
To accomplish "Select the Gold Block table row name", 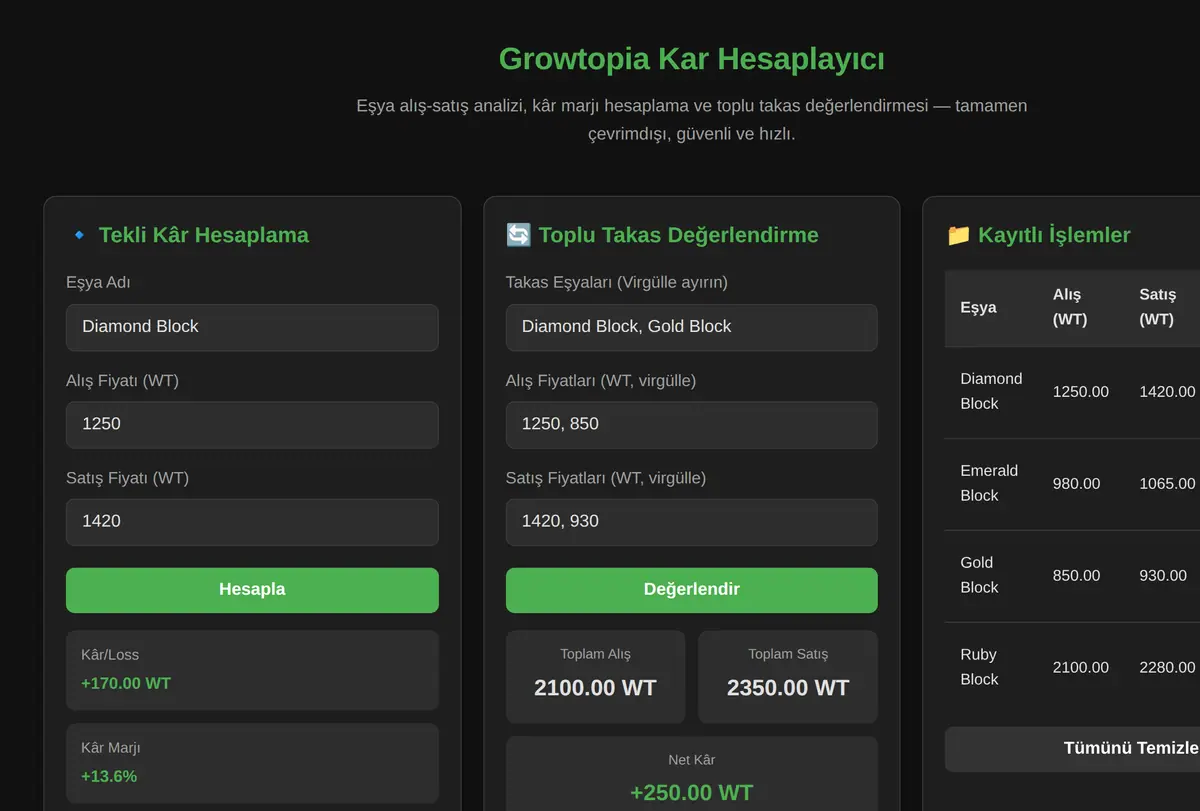I will tap(979, 575).
